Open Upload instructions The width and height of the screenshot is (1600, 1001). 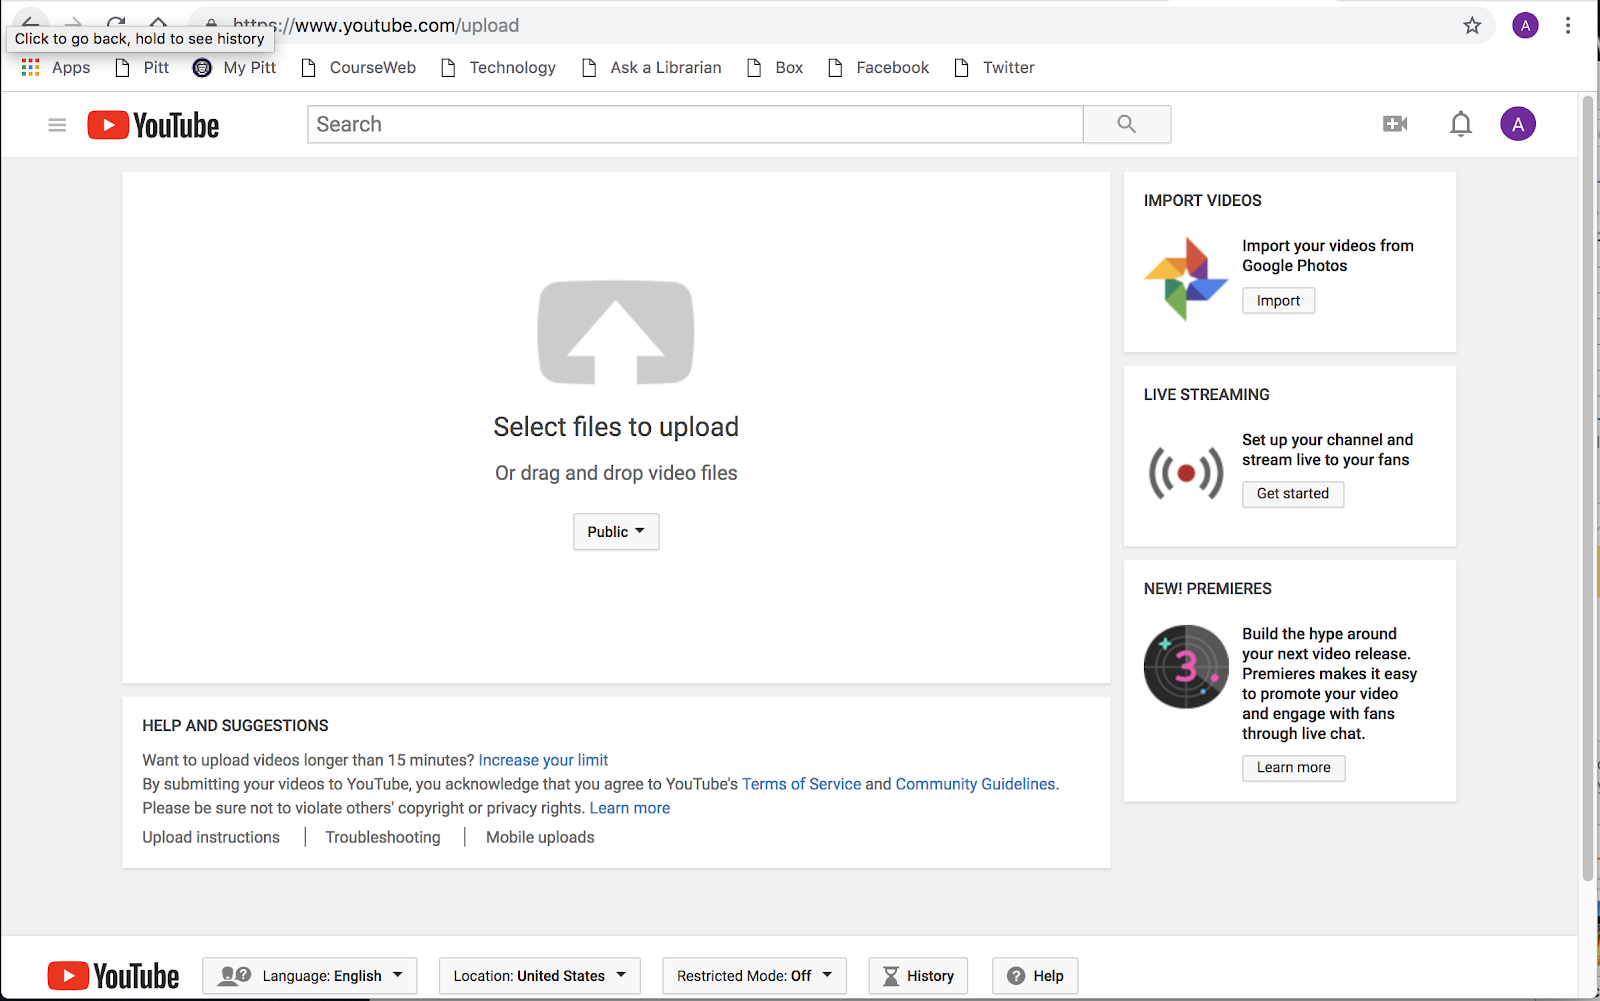coord(211,837)
